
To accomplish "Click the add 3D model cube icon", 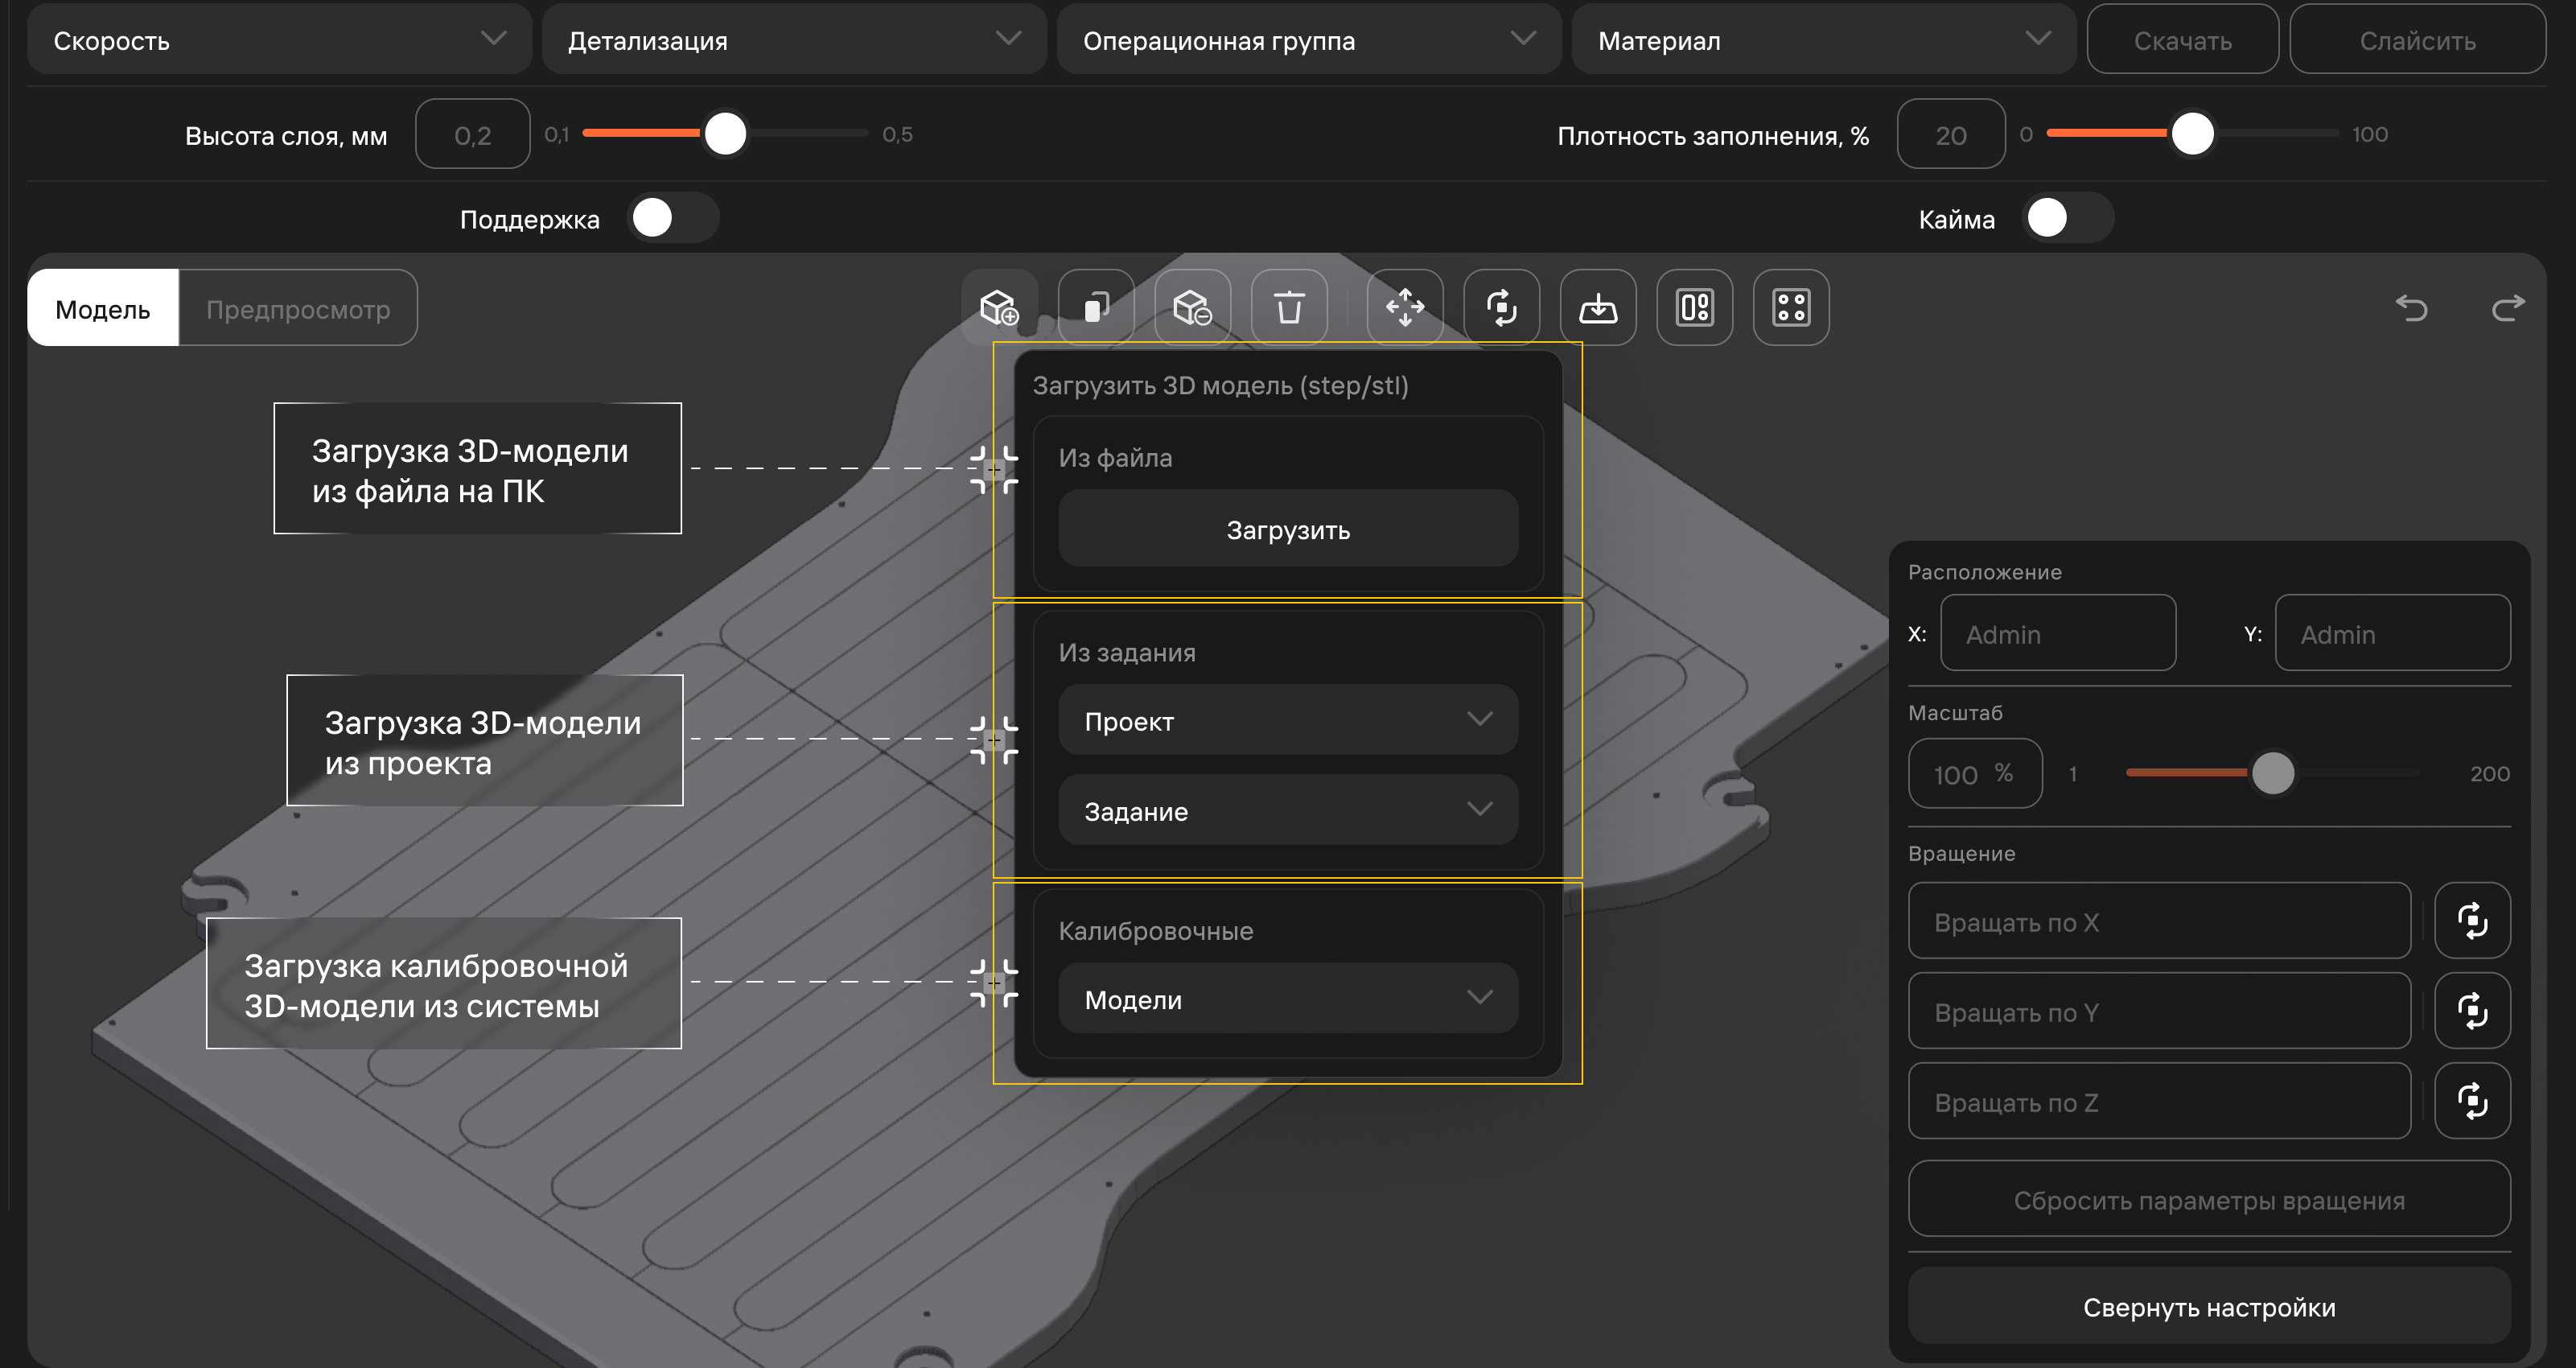I will [x=999, y=307].
